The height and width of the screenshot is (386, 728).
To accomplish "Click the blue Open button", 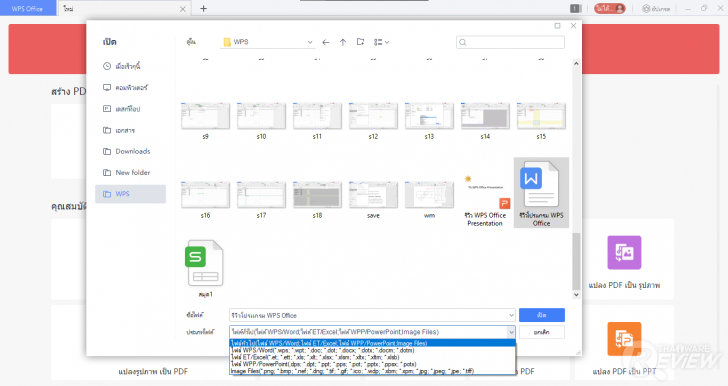I will pyautogui.click(x=542, y=315).
